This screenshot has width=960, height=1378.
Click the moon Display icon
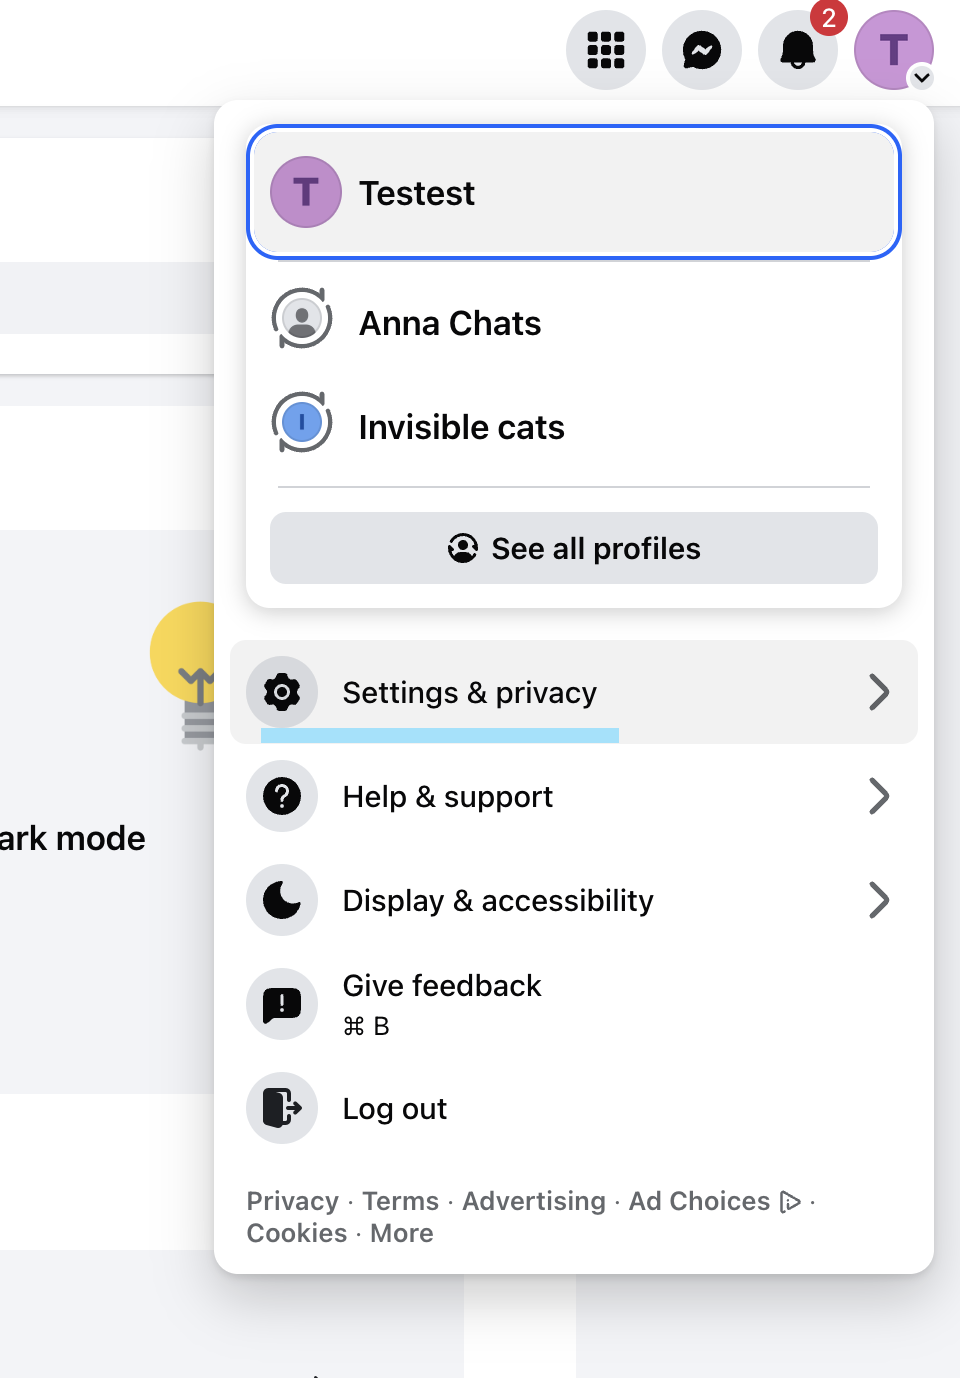[x=282, y=900]
